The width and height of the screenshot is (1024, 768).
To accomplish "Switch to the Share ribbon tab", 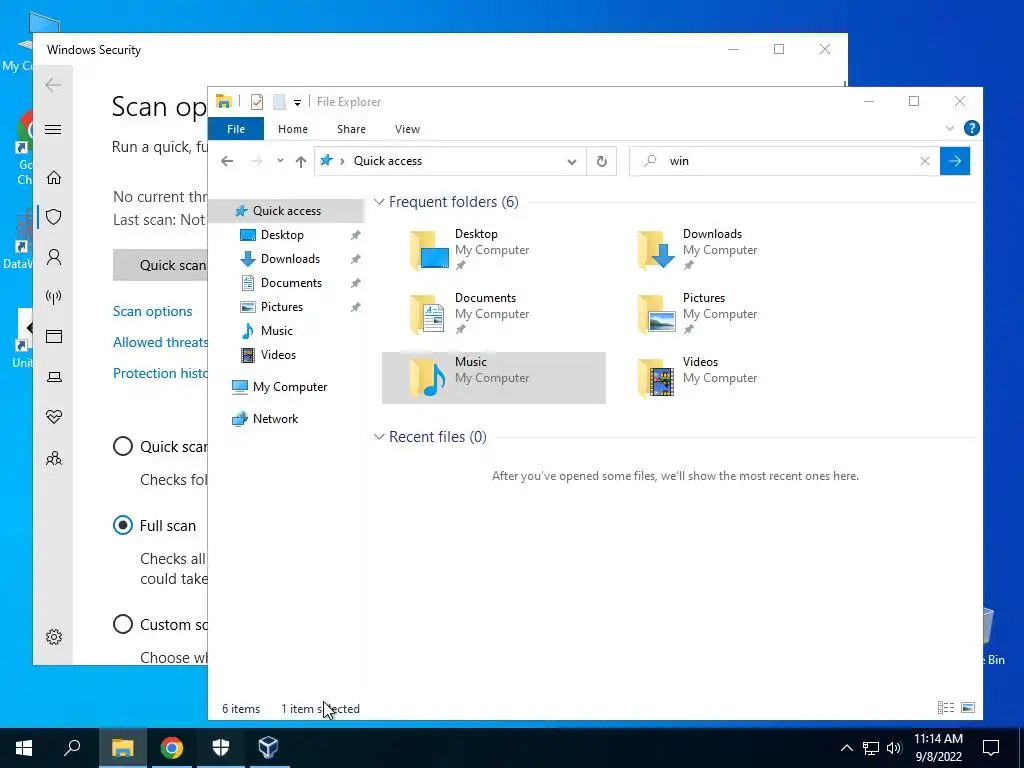I will [351, 129].
